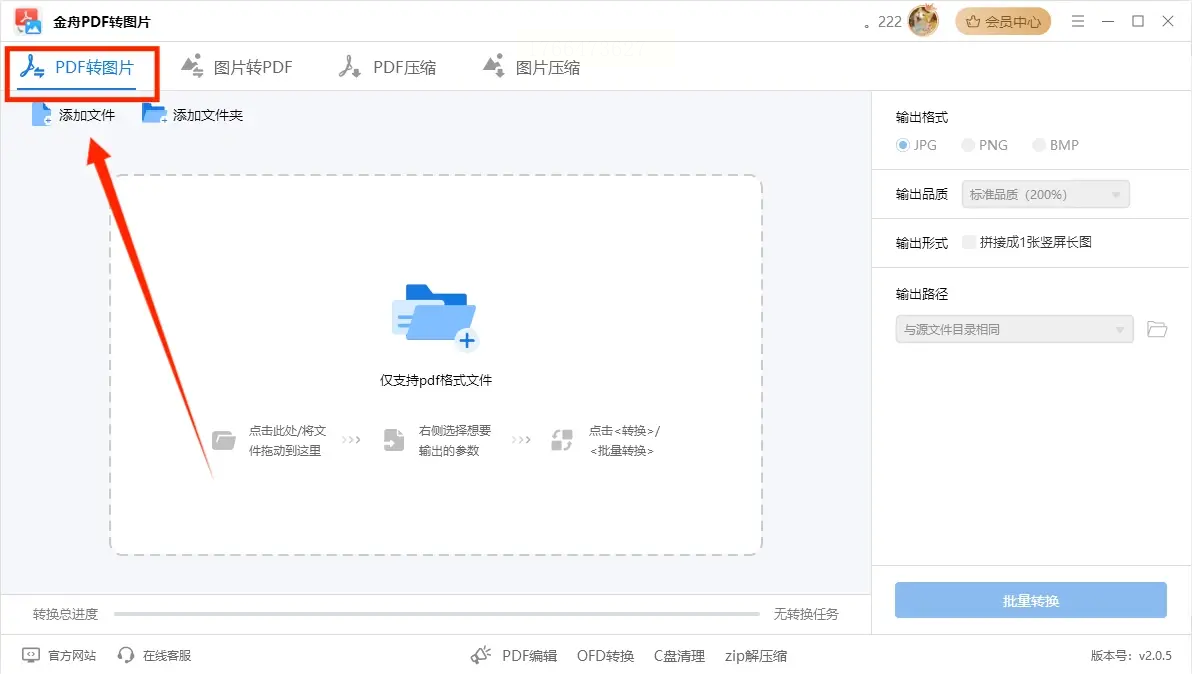This screenshot has width=1192, height=674.
Task: Click the username 222 text
Action: 889,22
